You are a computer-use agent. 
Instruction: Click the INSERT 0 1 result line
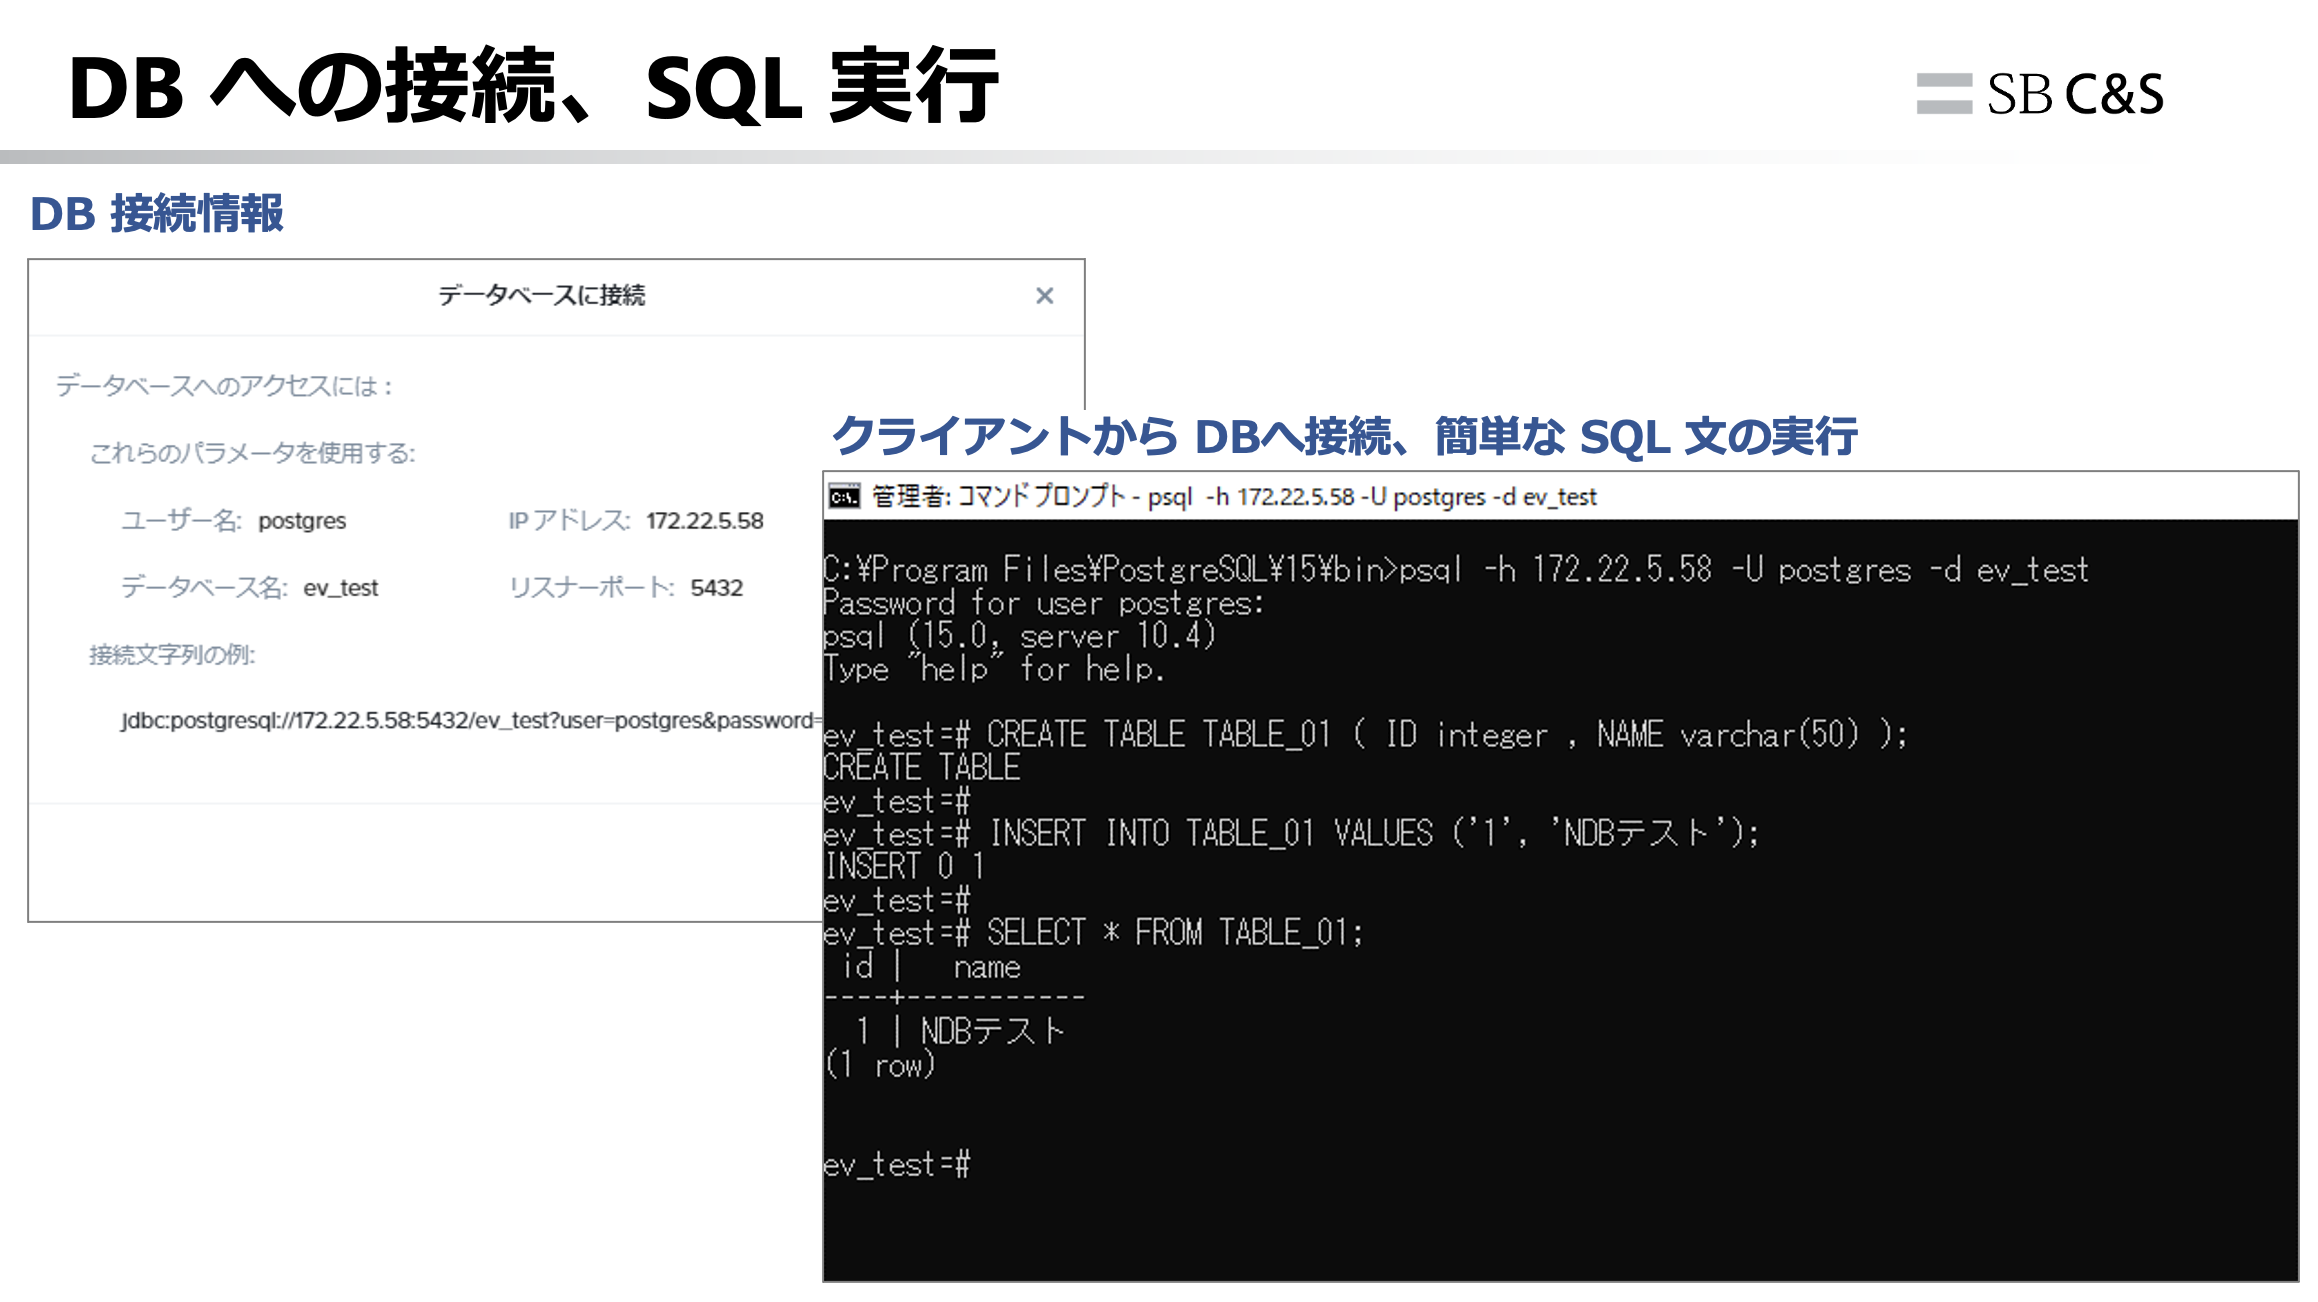pos(905,867)
